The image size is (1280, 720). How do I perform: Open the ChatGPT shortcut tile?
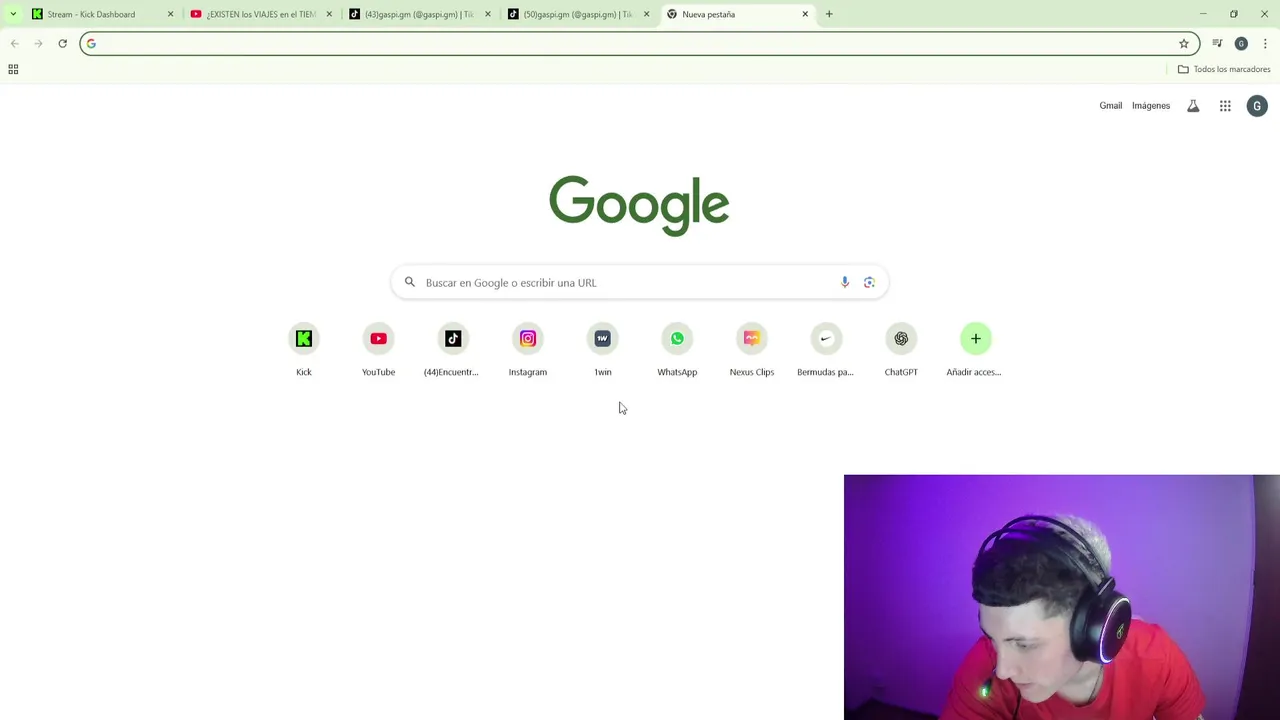click(901, 350)
